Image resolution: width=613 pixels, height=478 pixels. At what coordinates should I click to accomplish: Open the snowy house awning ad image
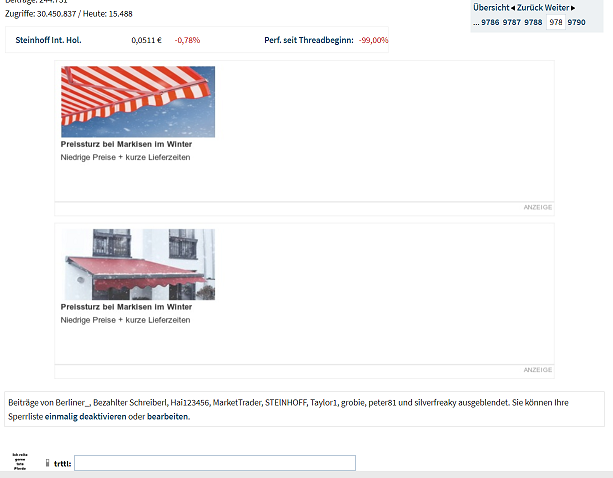(138, 265)
